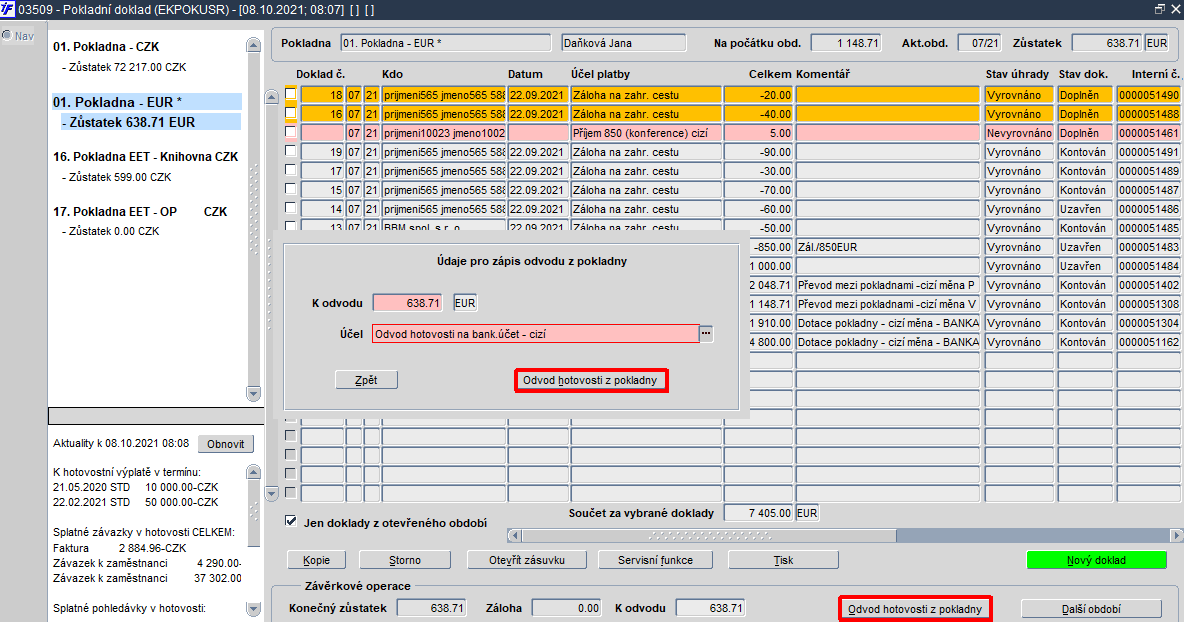Click the Zůstatek 72 217.00 CZK line
This screenshot has height=622, width=1184.
(x=125, y=67)
